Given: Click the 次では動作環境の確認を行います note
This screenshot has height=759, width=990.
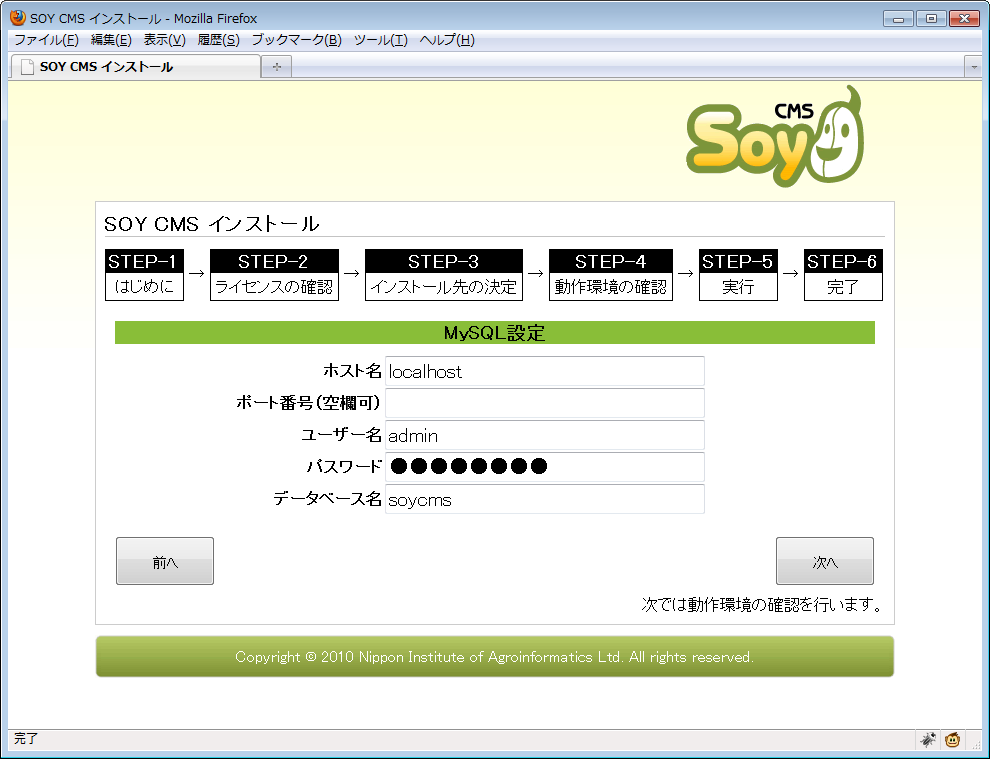Looking at the screenshot, I should pos(761,604).
